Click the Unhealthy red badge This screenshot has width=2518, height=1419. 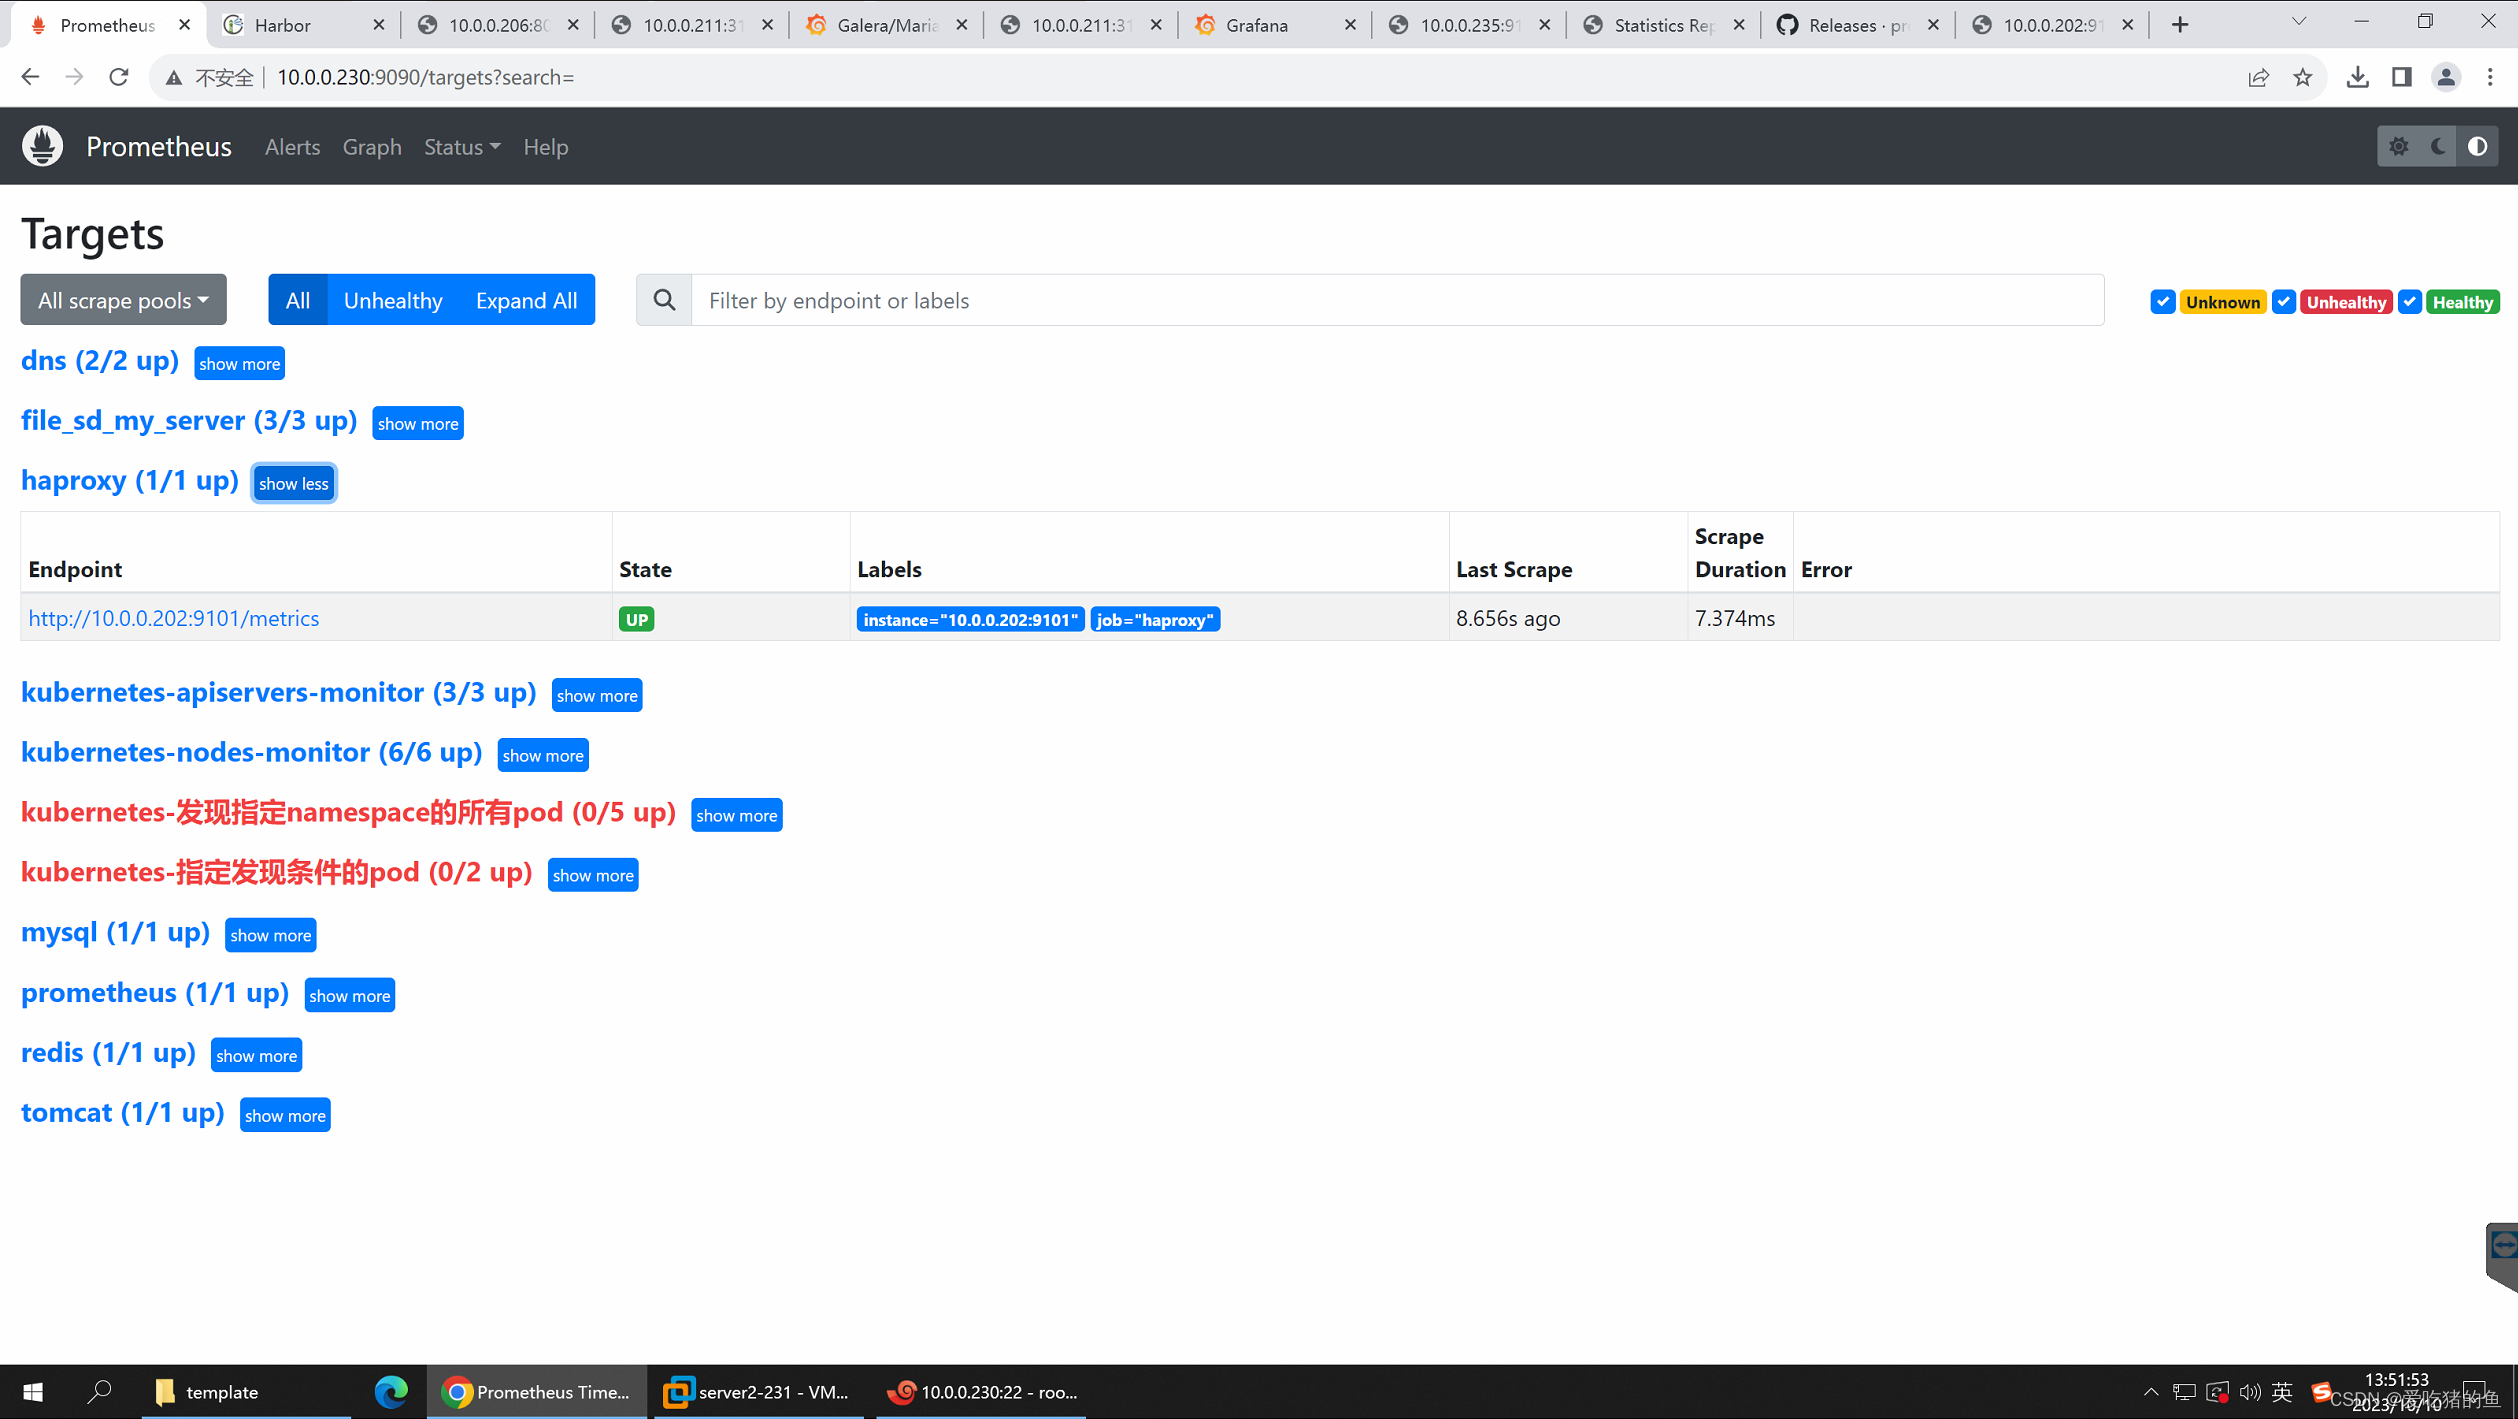[2346, 302]
